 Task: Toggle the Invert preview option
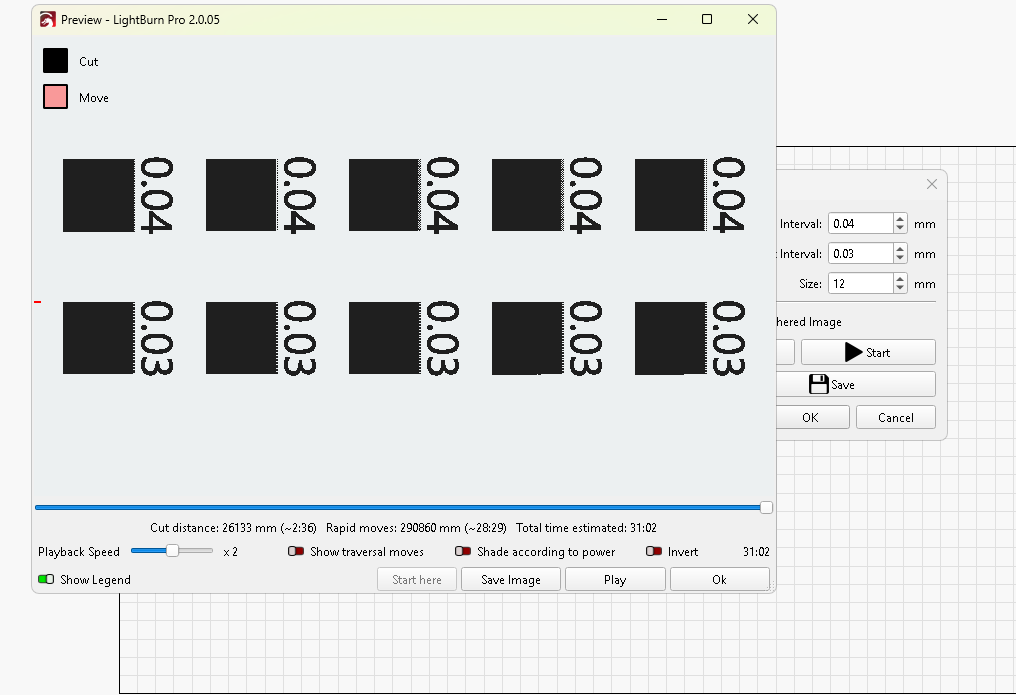(651, 551)
